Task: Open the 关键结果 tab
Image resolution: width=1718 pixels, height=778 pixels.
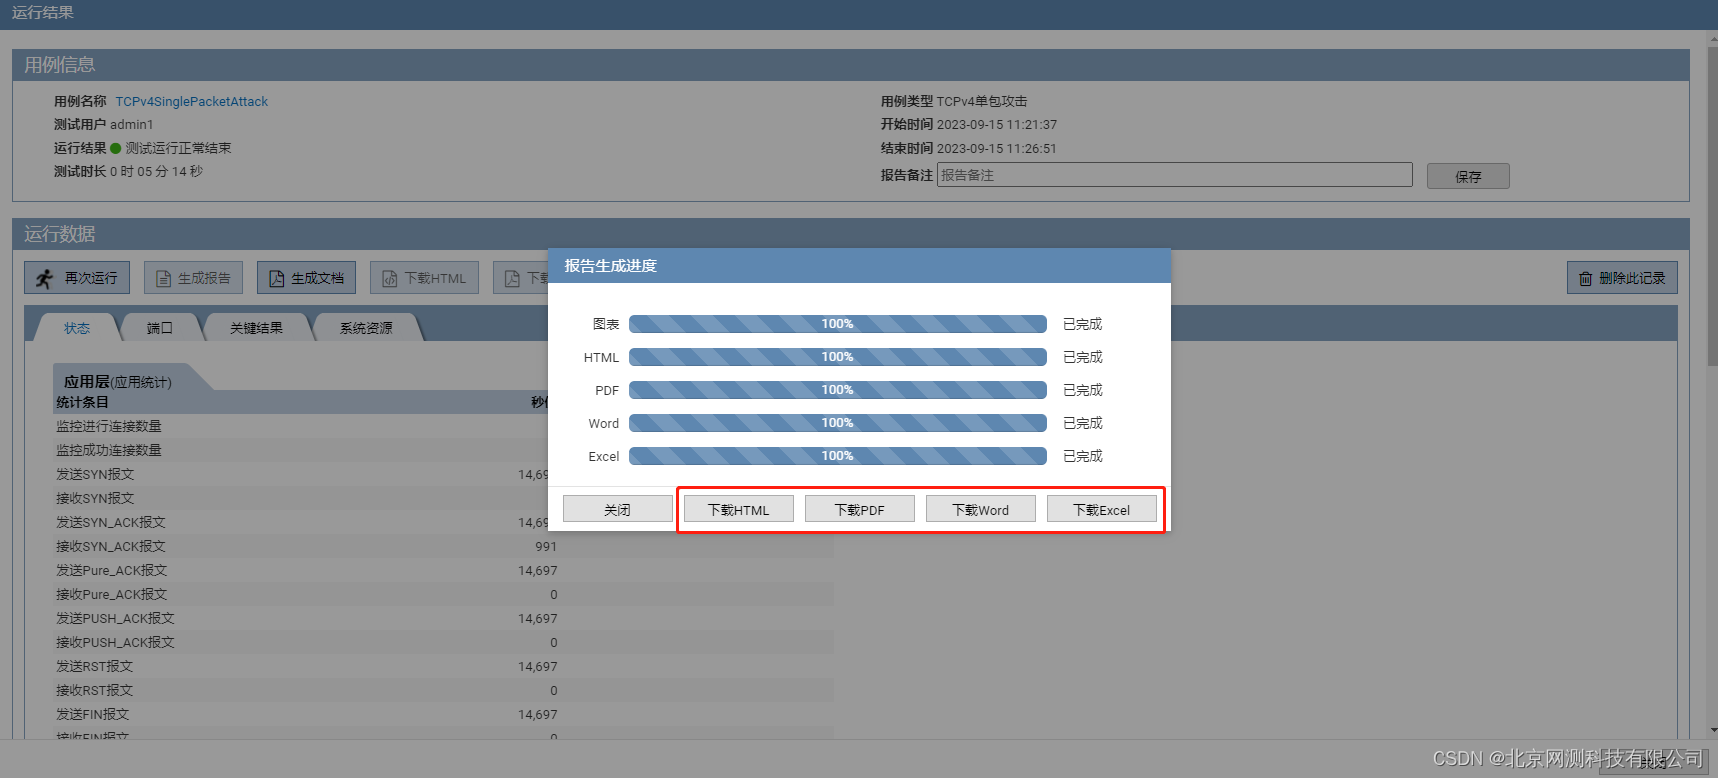Action: (256, 328)
